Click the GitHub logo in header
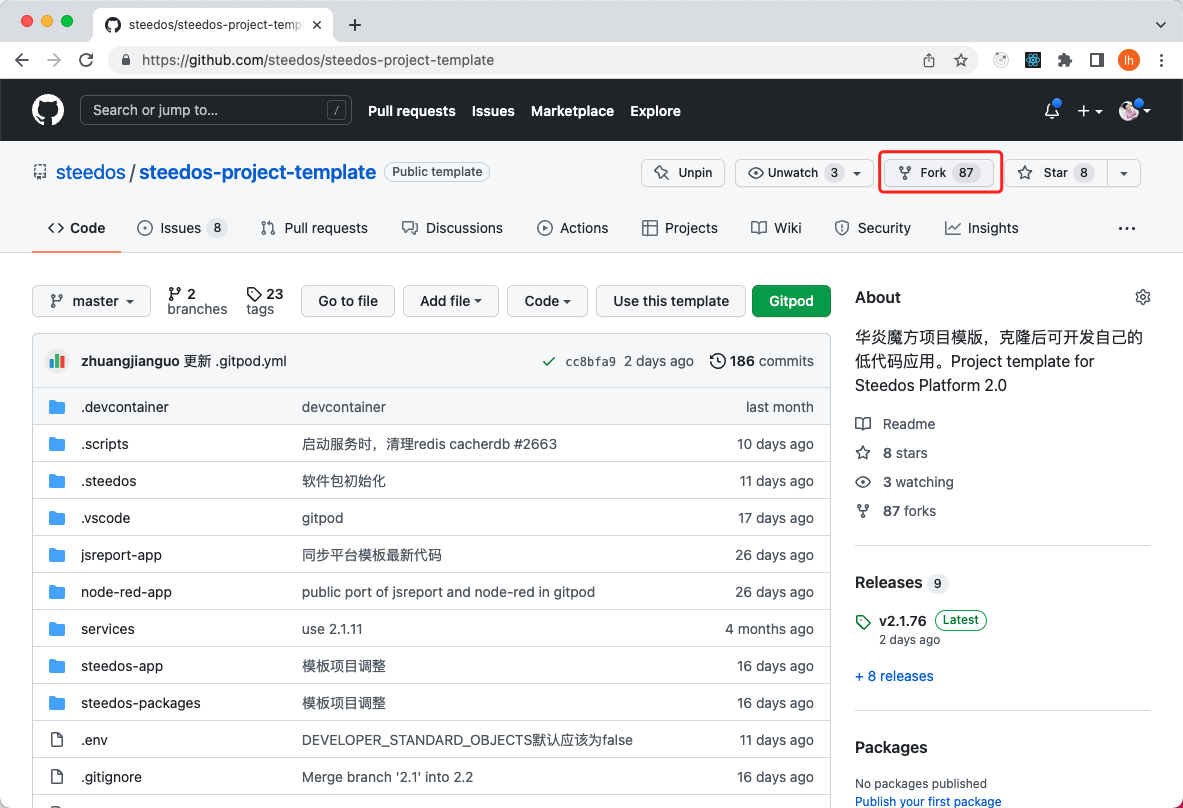1183x808 pixels. [x=48, y=110]
